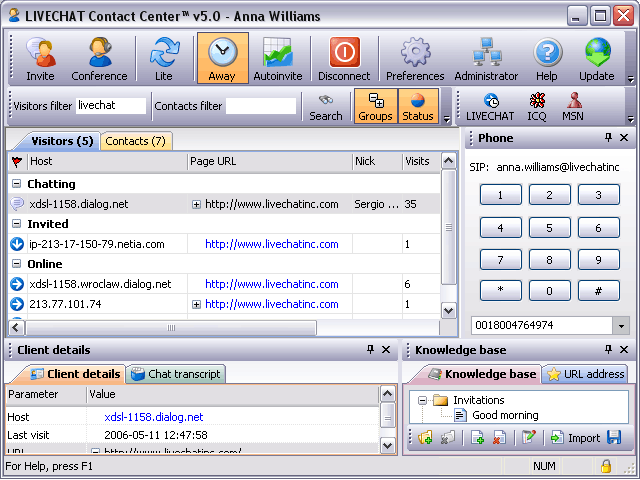Open the phone number dropdown
The image size is (640, 480).
click(621, 326)
